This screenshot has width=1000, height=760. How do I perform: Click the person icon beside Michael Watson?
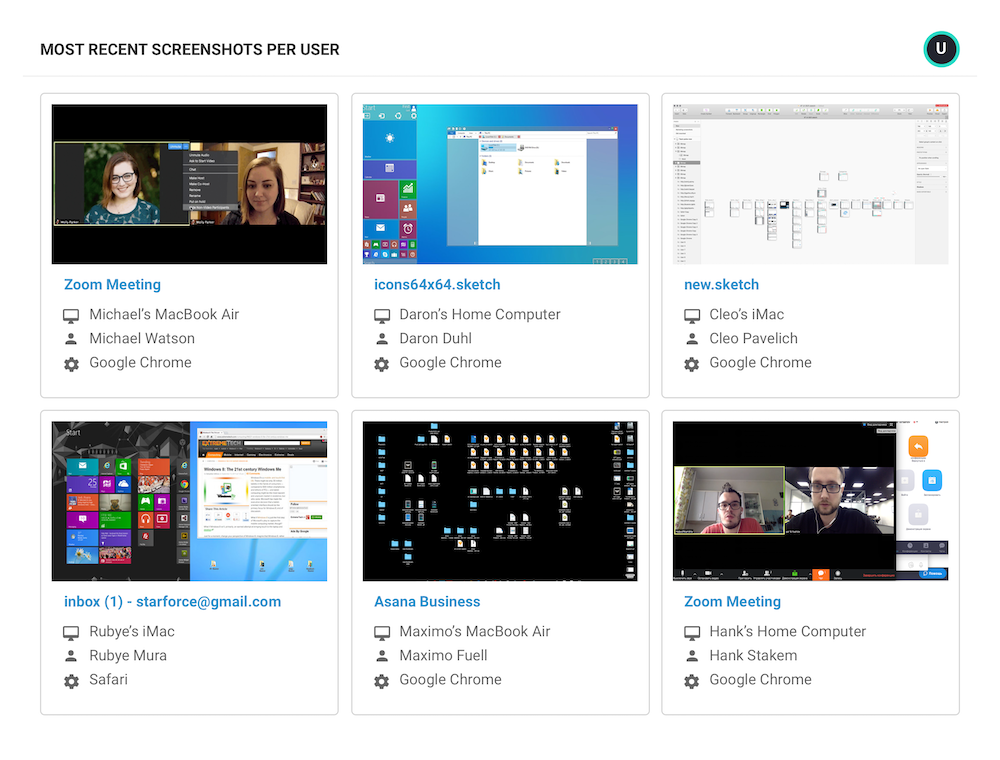click(71, 339)
